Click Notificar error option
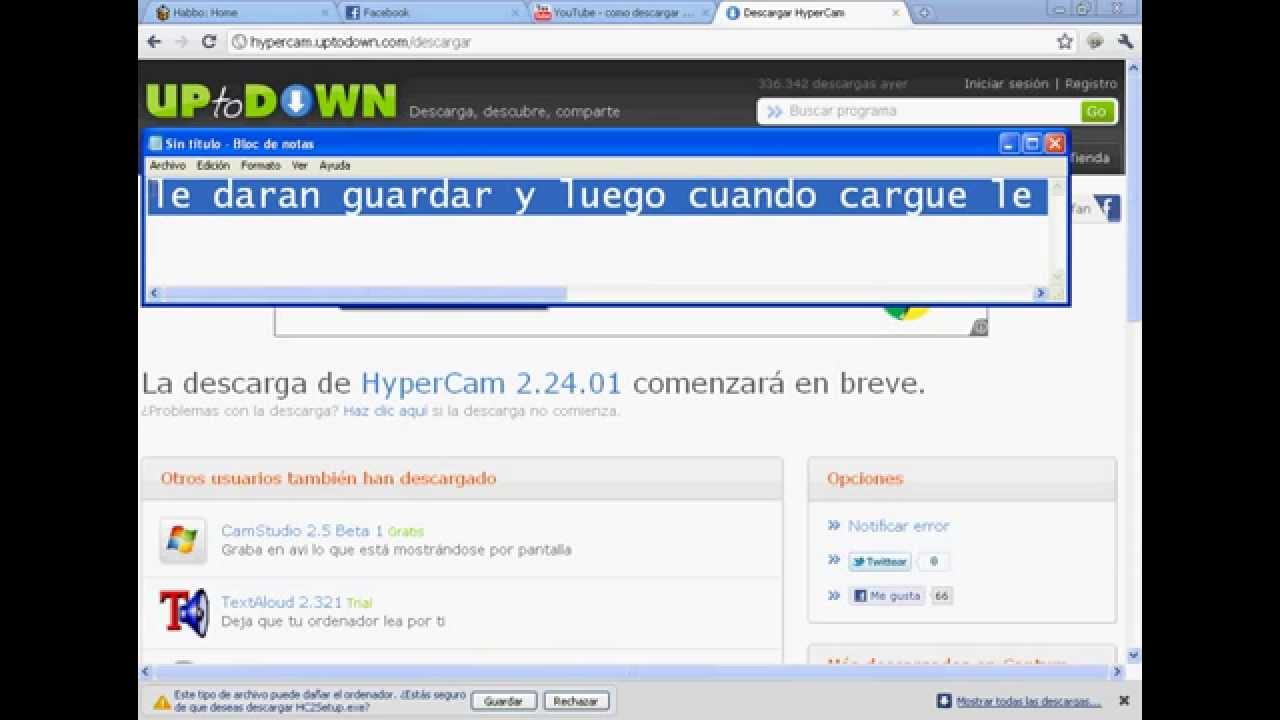This screenshot has width=1280, height=720. [x=898, y=526]
